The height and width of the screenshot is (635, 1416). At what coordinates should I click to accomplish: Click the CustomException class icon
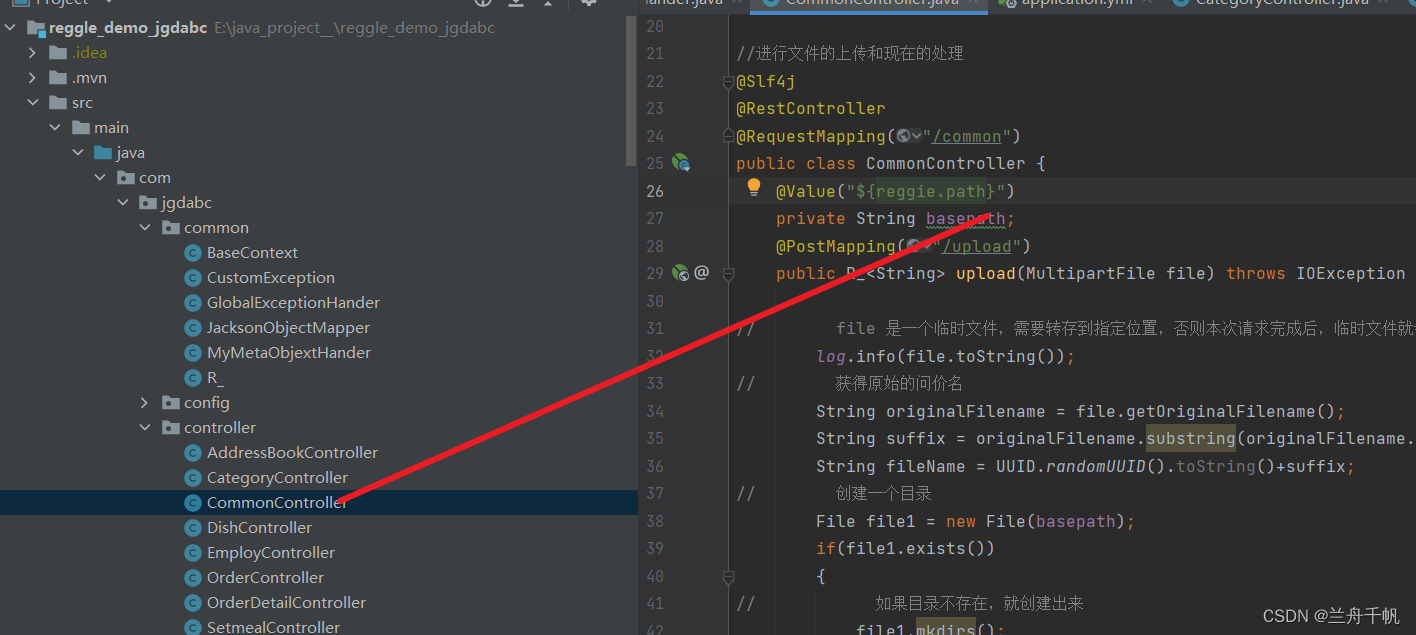coord(193,278)
